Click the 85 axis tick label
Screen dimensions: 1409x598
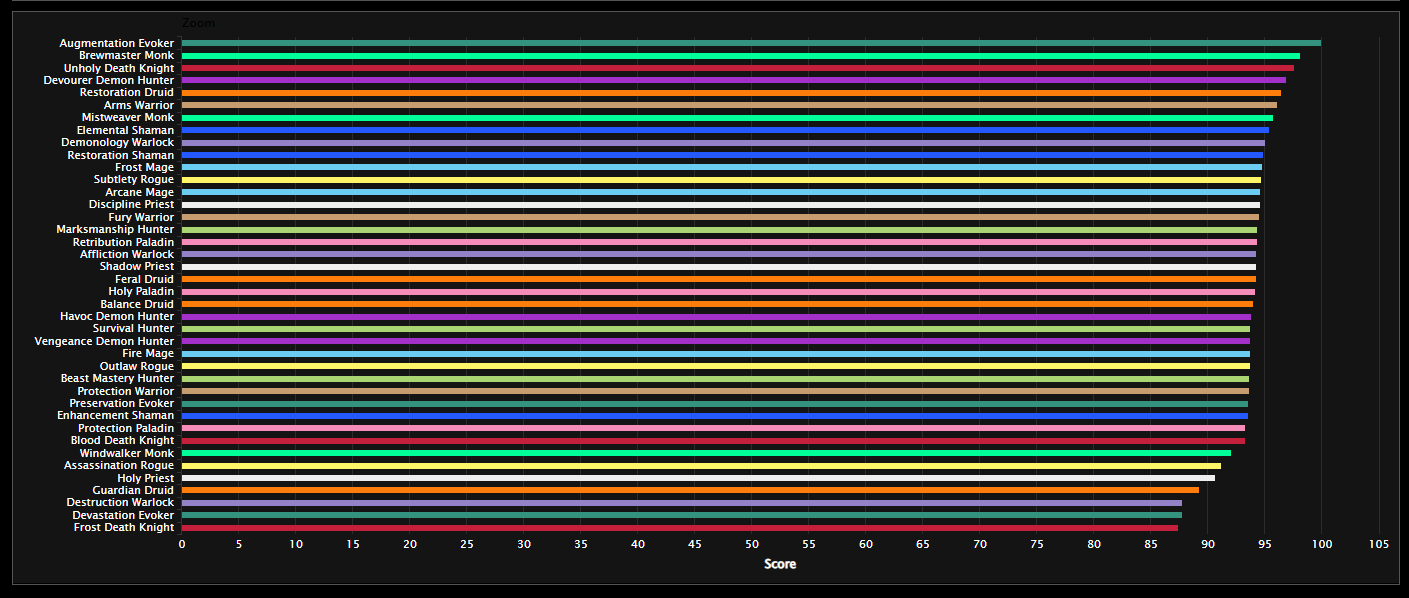(x=1151, y=544)
